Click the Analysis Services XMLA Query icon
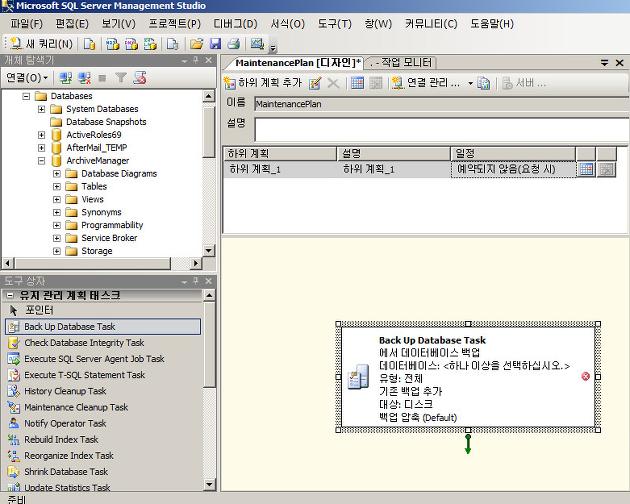630x504 pixels. pos(150,43)
